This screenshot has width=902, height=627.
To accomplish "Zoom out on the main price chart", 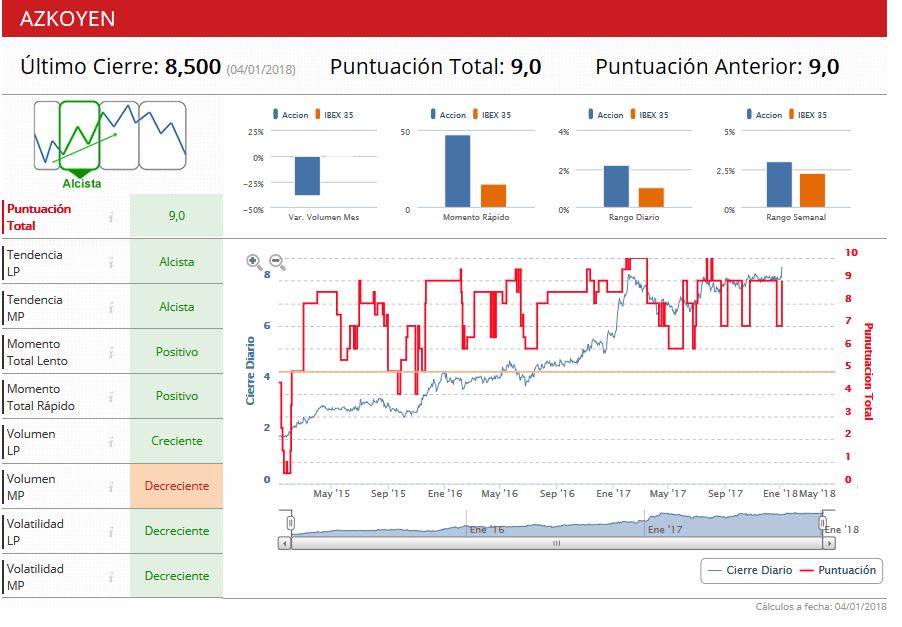I will point(277,262).
